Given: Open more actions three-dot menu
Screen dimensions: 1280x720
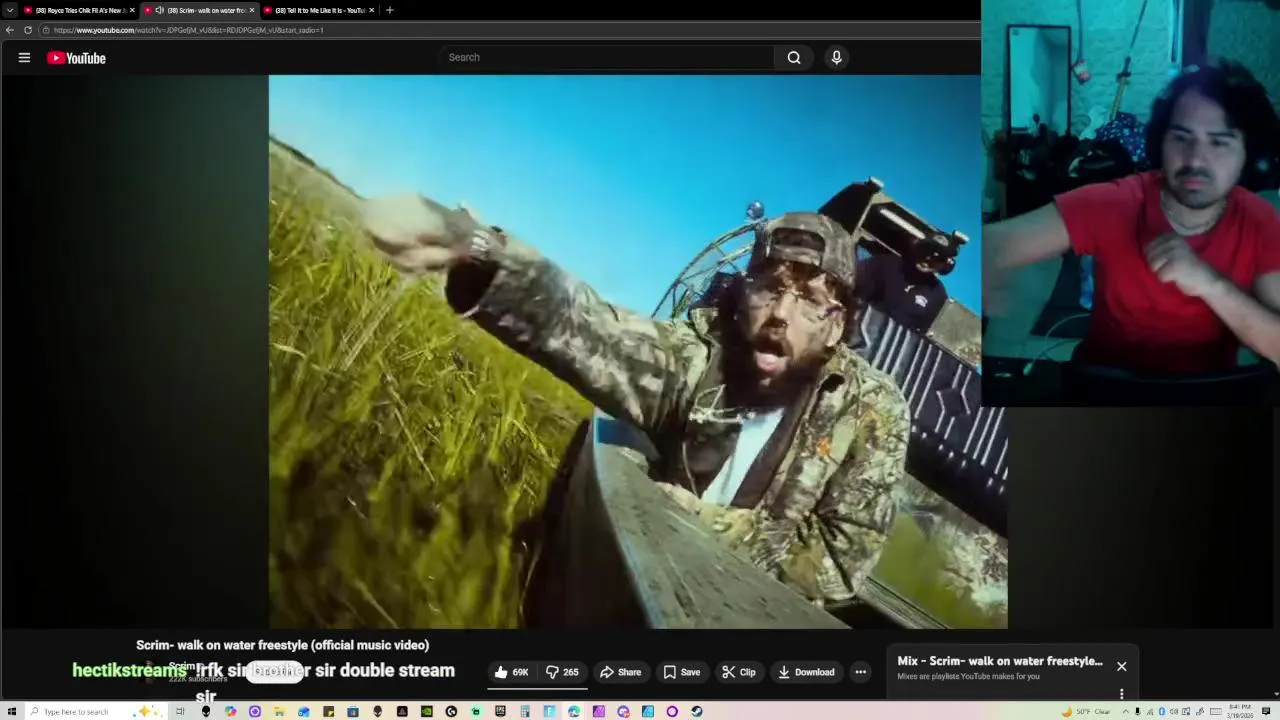Looking at the screenshot, I should [x=860, y=672].
